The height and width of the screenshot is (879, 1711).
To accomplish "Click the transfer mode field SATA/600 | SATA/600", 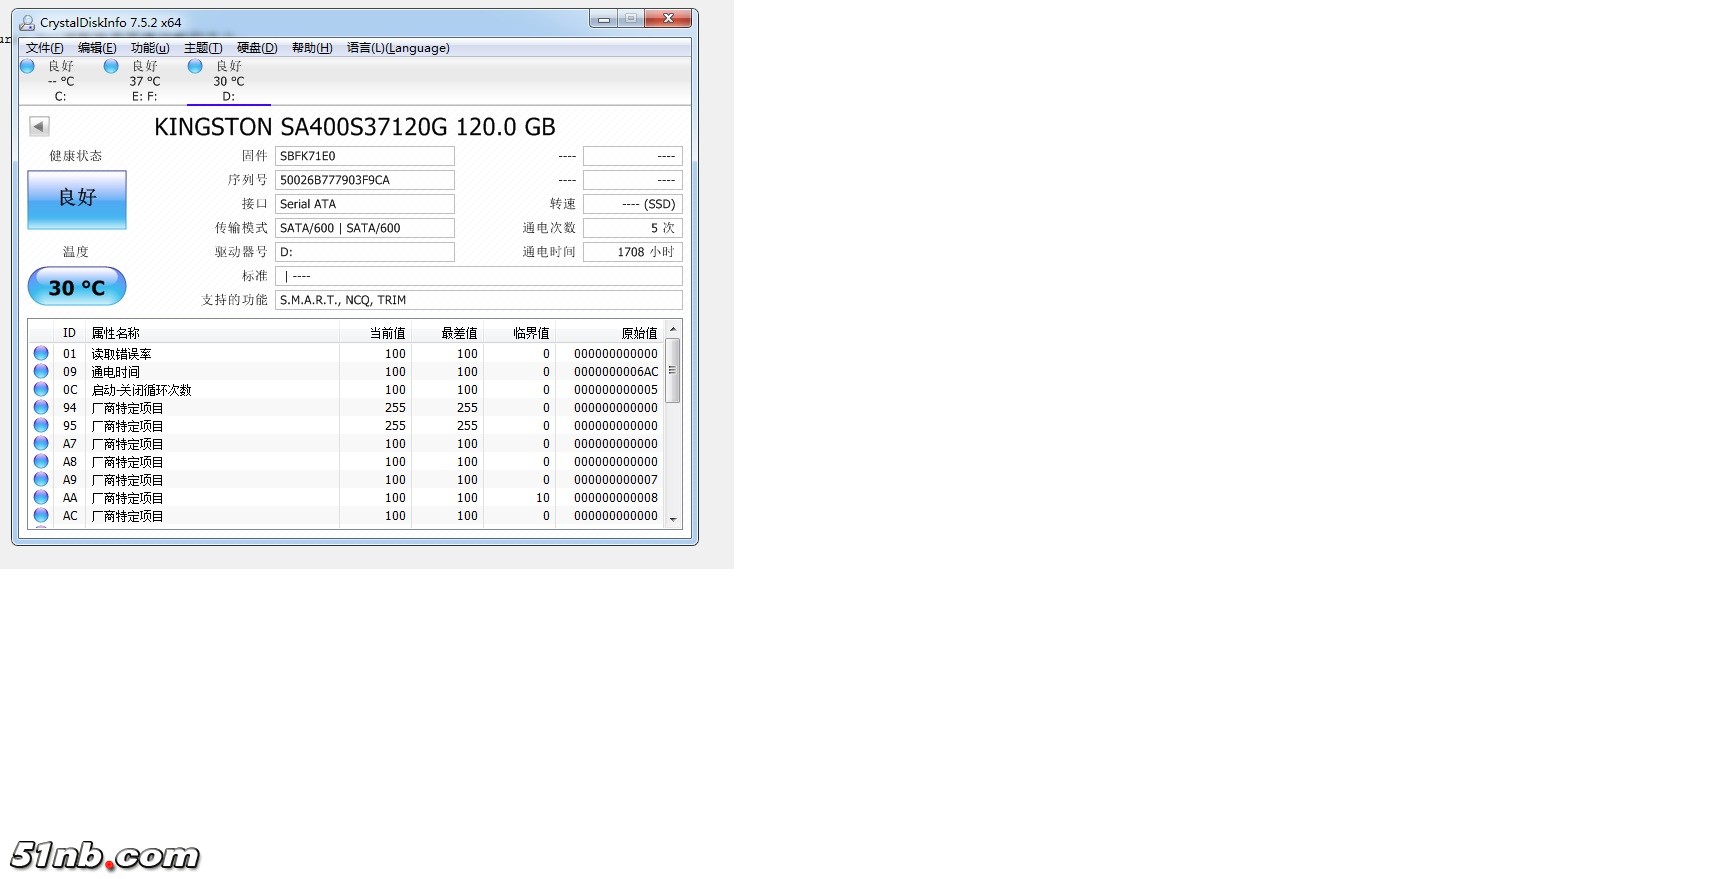I will pyautogui.click(x=365, y=228).
